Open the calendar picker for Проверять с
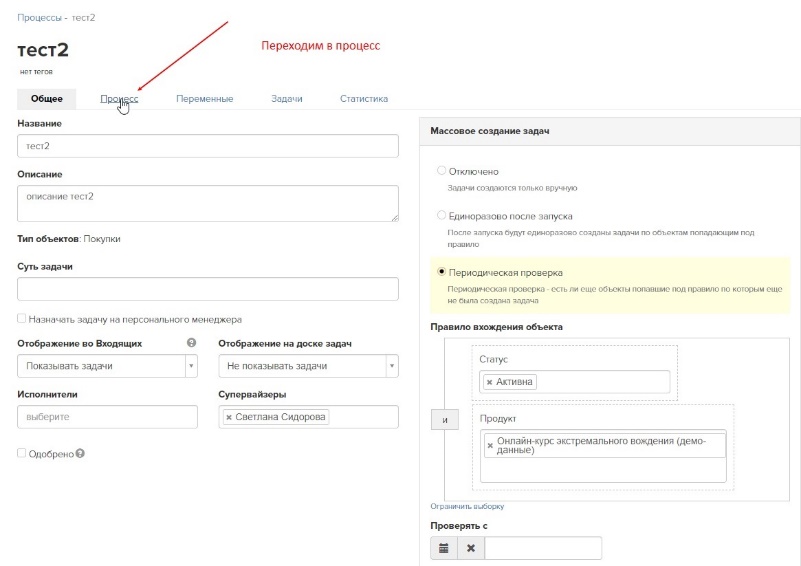 pyautogui.click(x=445, y=548)
